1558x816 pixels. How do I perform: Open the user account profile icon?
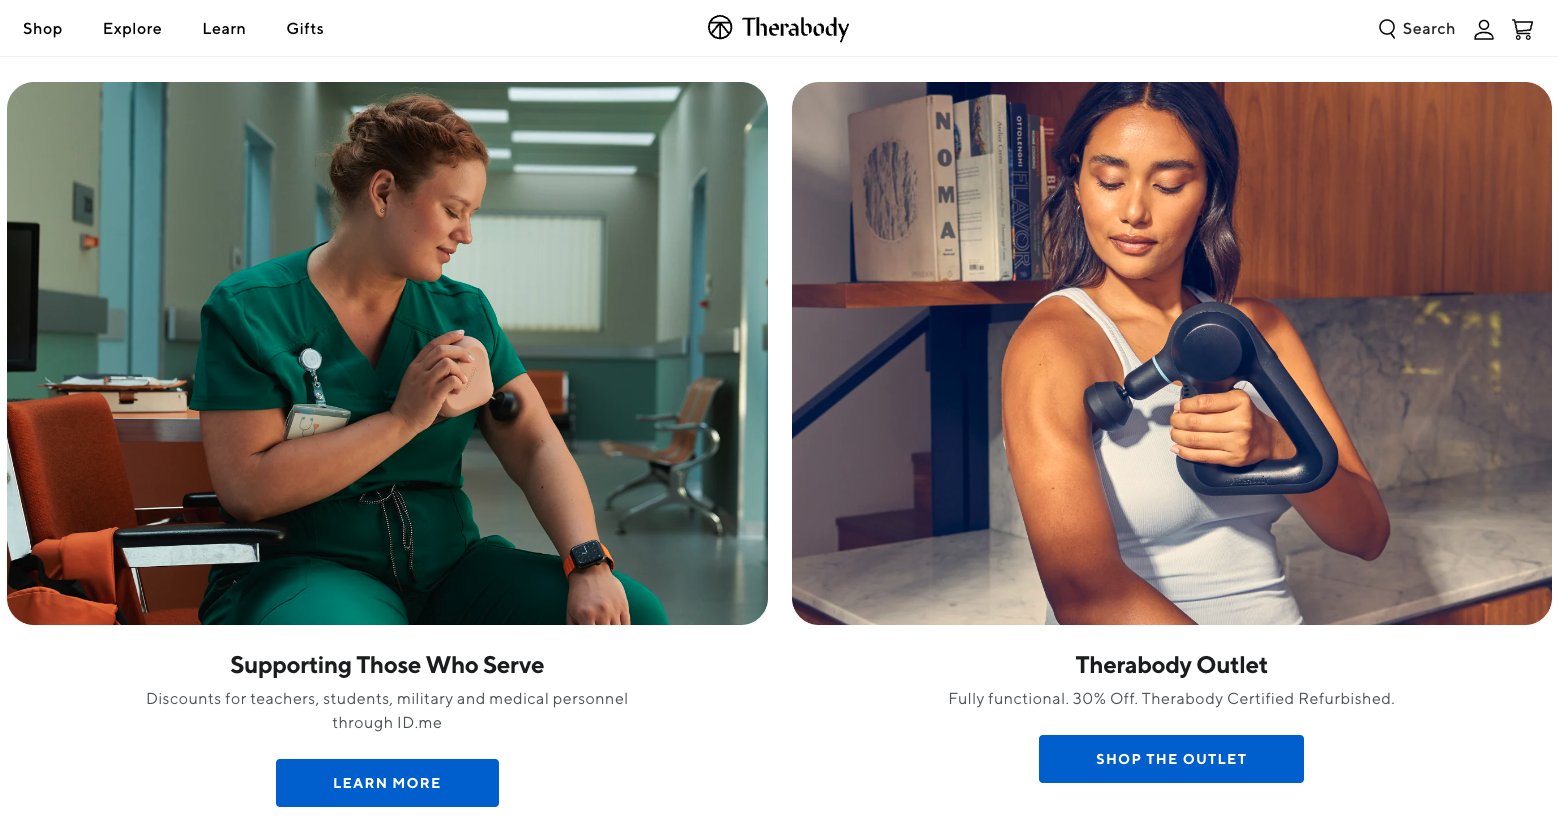1484,29
